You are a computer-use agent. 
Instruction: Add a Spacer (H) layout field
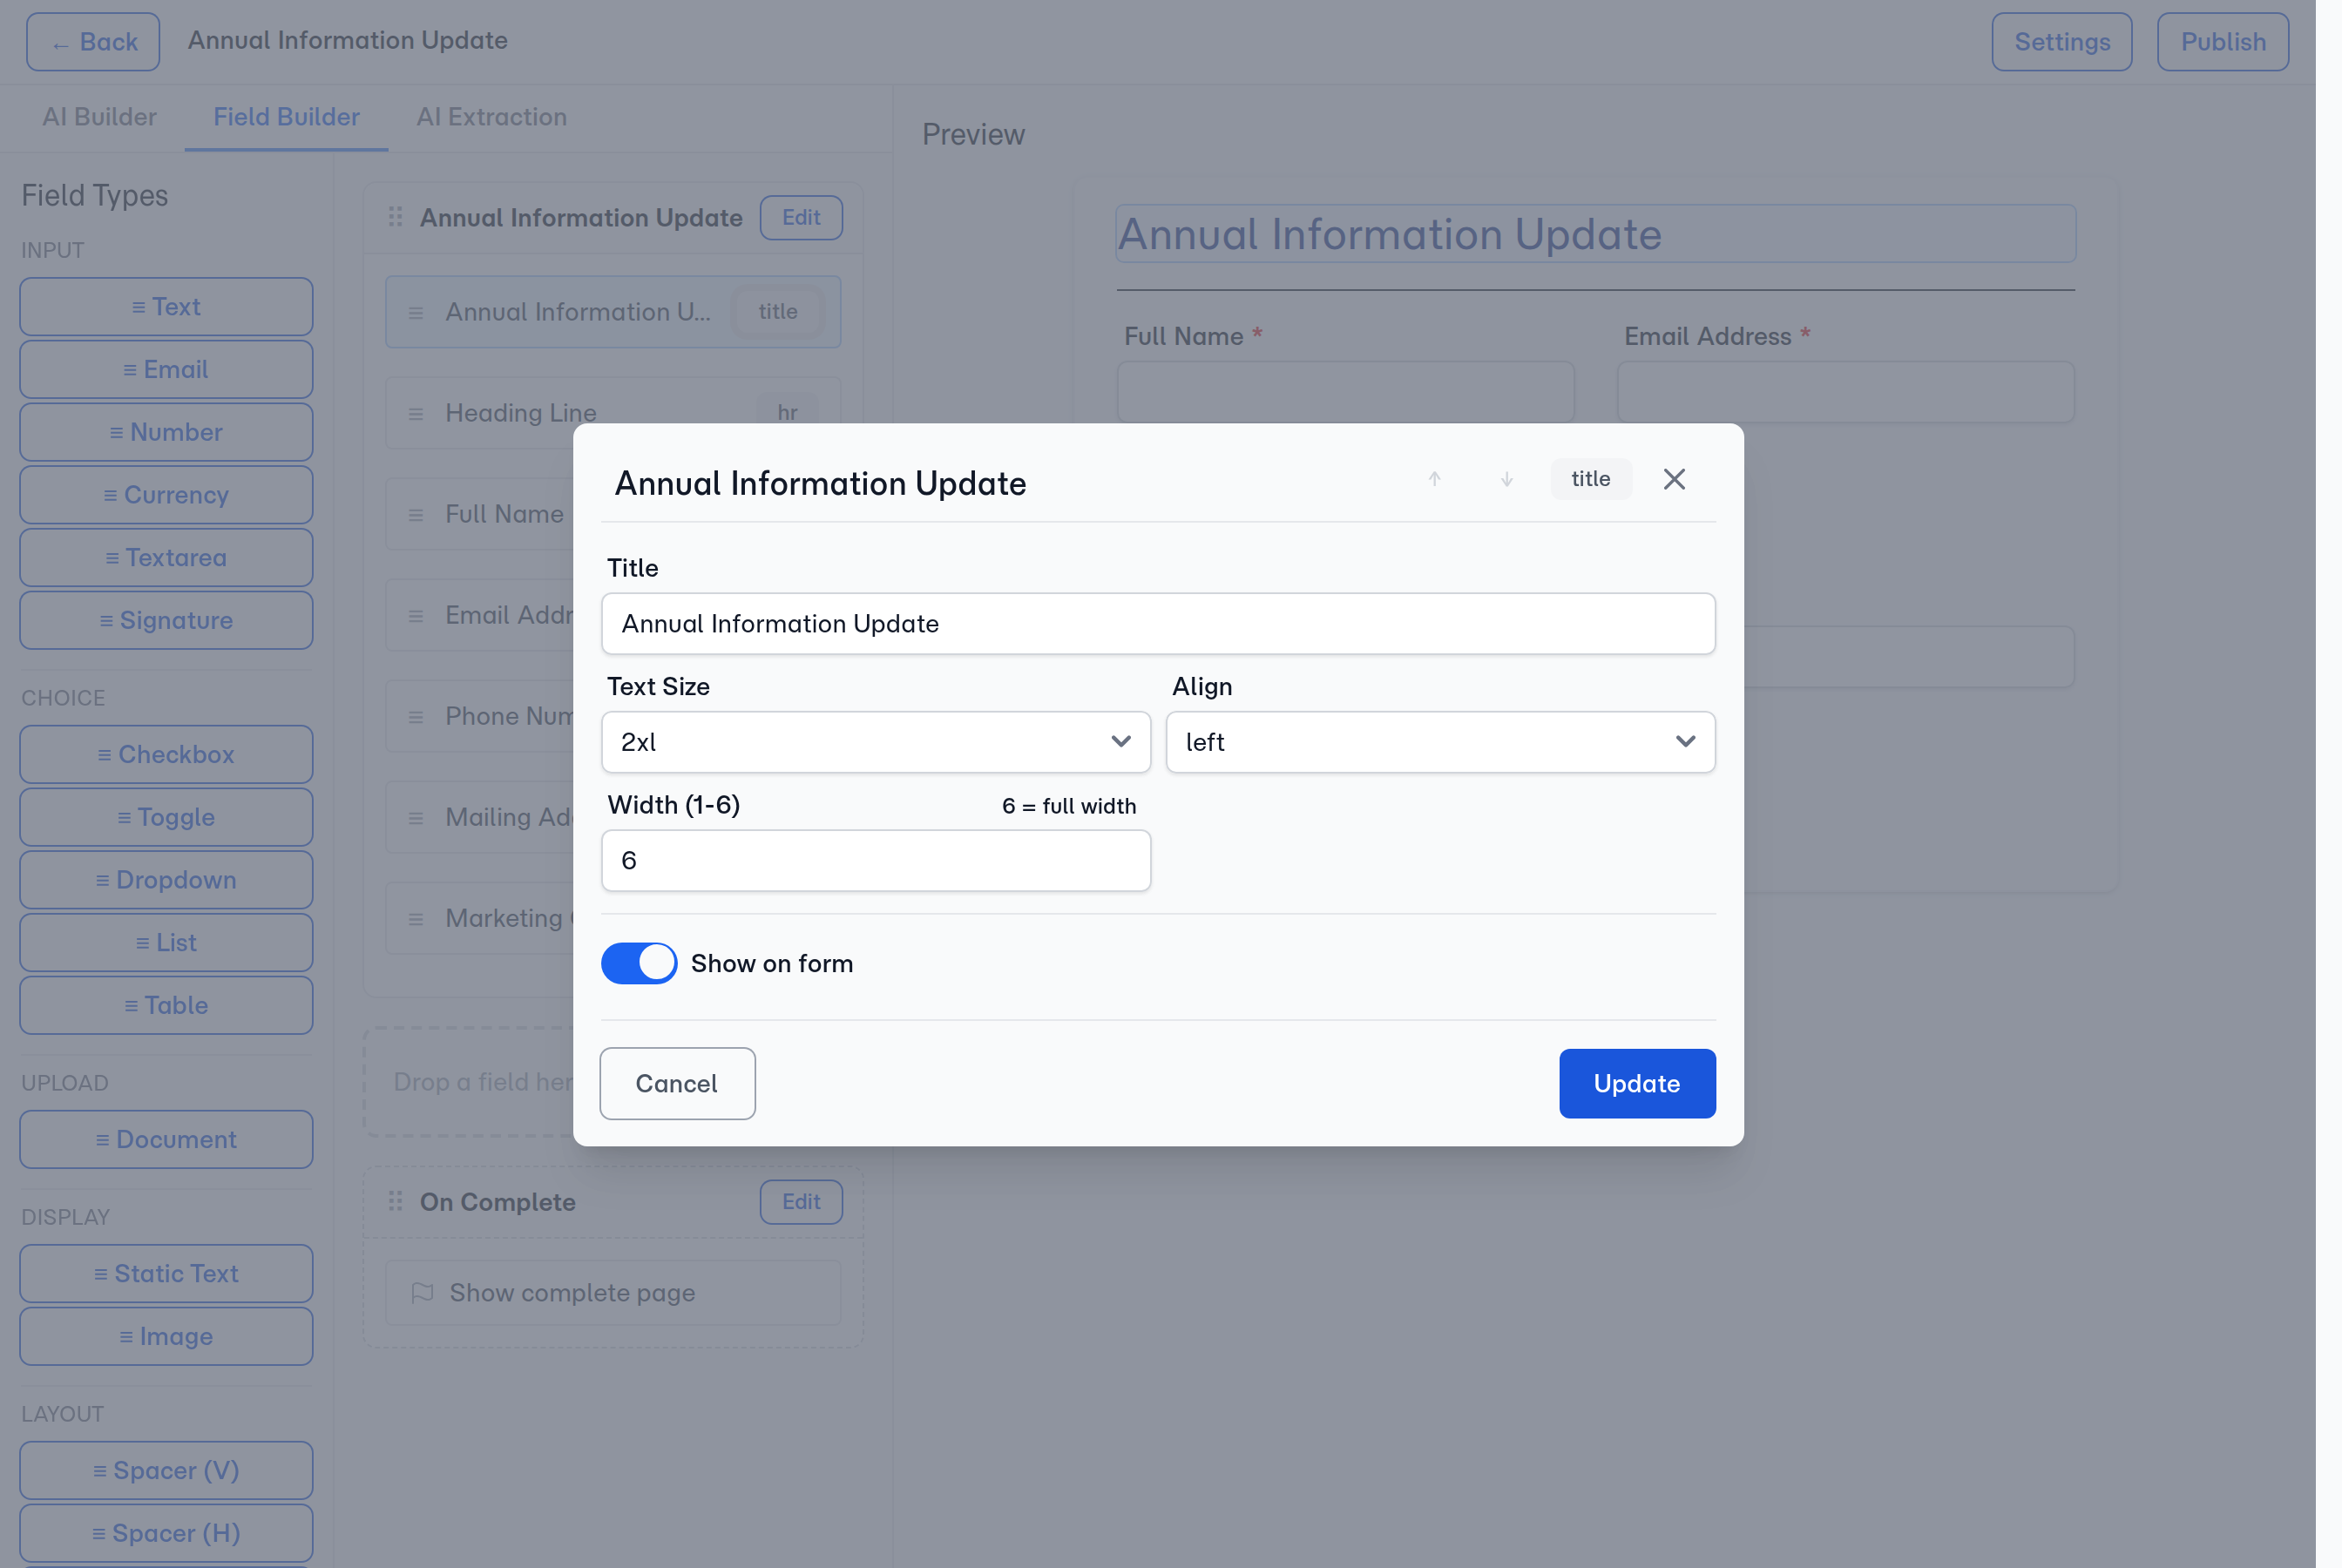(166, 1533)
